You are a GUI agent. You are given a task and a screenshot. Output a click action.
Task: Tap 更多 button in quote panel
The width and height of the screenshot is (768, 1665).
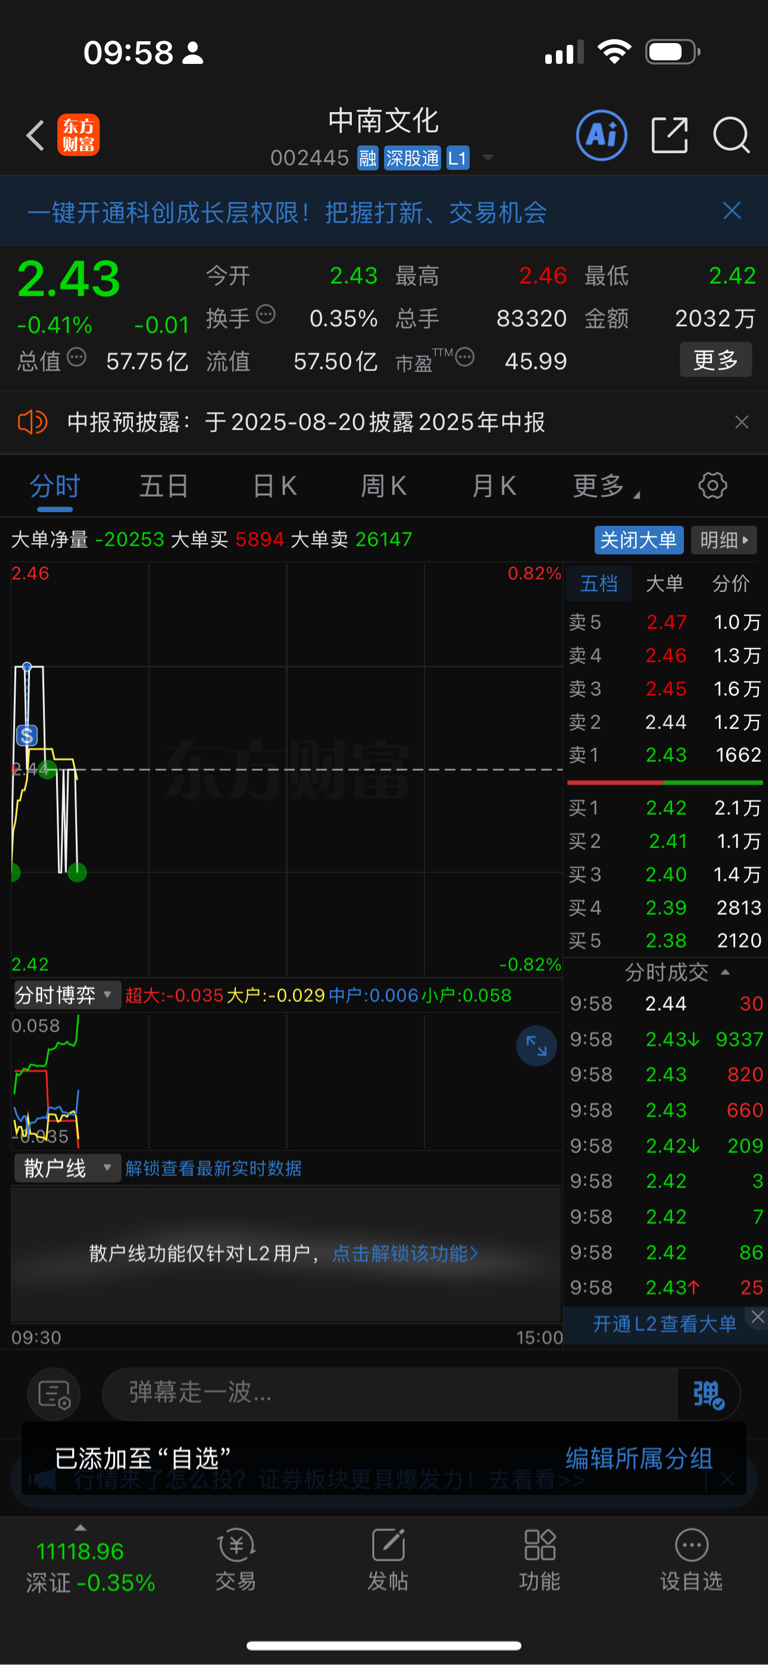716,360
